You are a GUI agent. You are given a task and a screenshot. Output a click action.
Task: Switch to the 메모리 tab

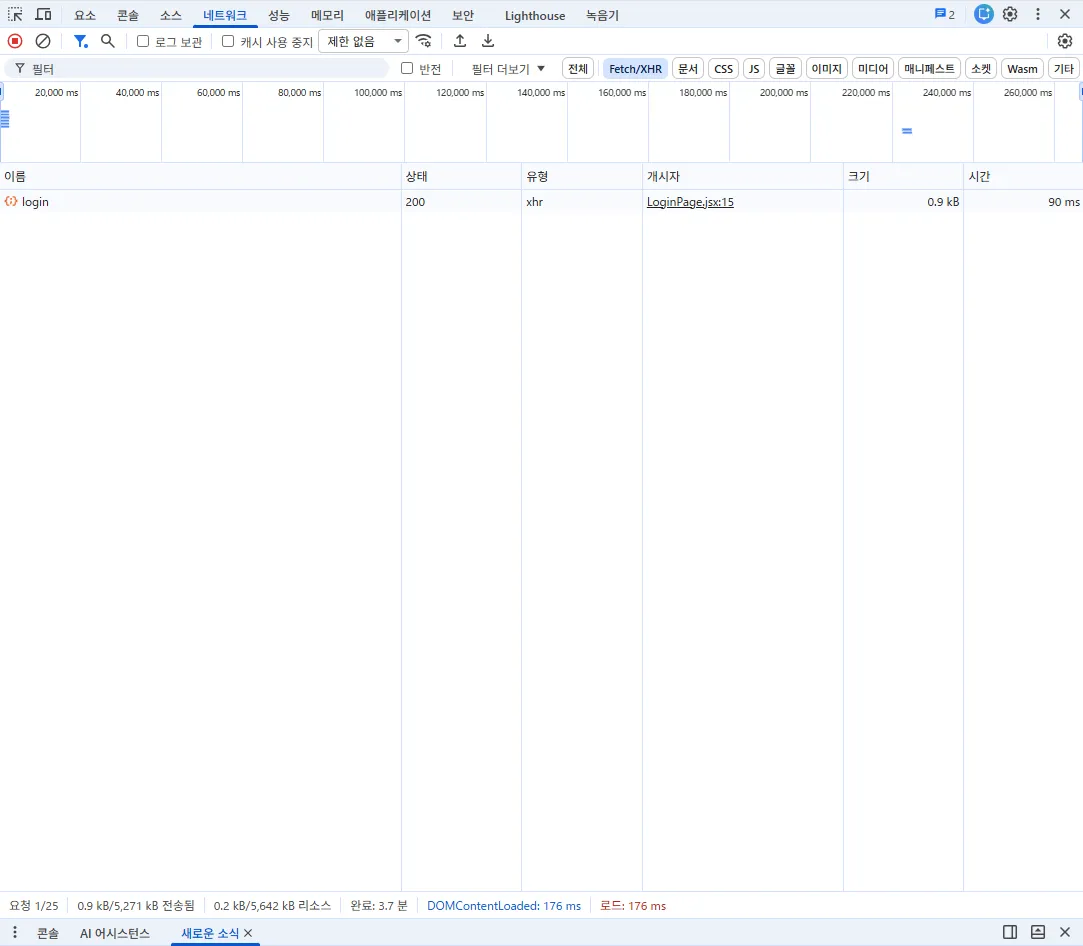coord(327,15)
